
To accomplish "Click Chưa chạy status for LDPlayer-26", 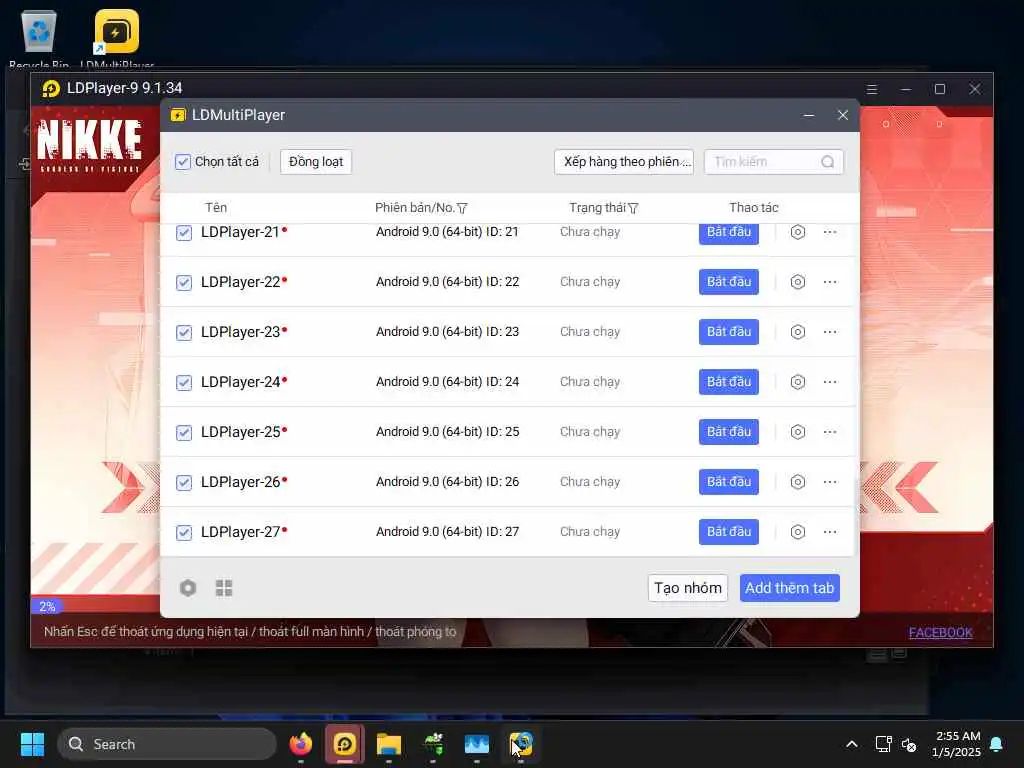I will click(x=590, y=482).
